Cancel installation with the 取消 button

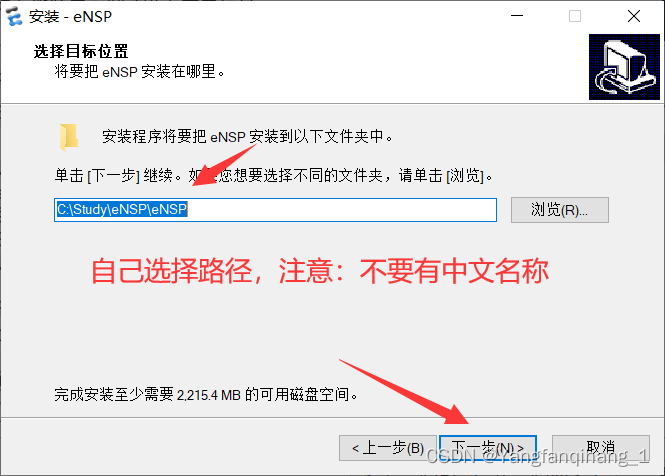click(x=601, y=448)
